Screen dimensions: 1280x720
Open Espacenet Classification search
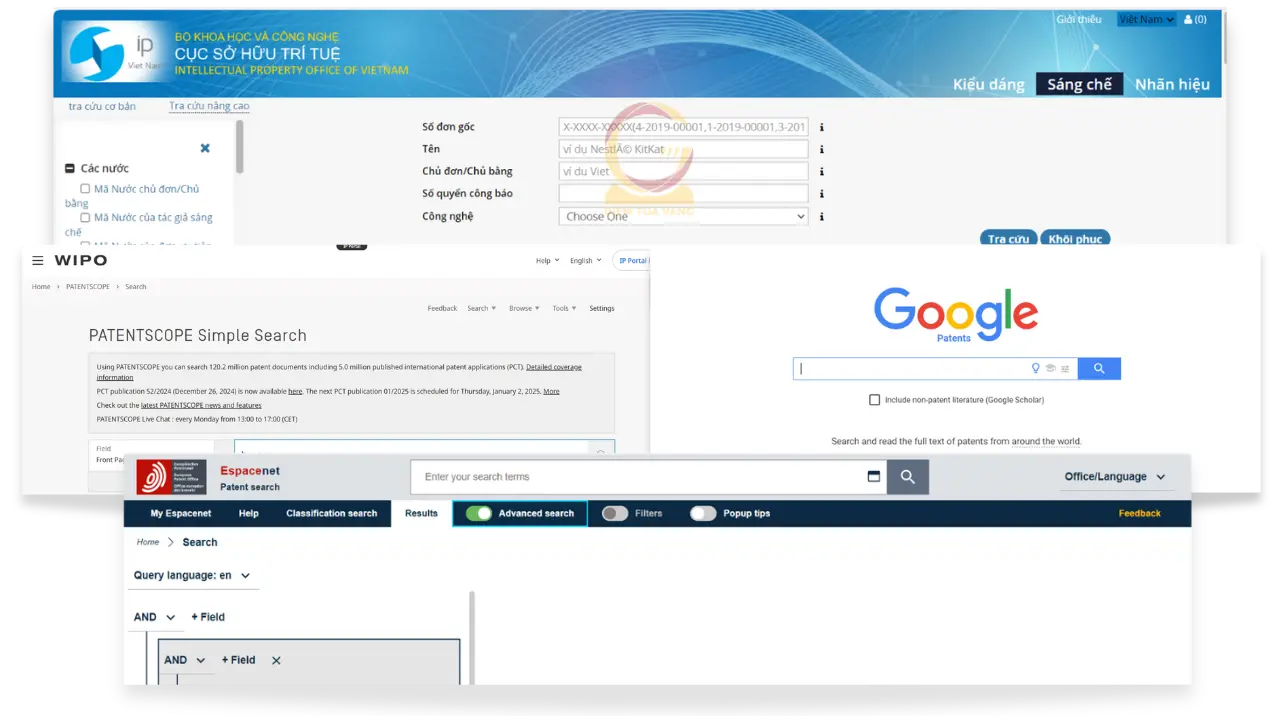332,513
